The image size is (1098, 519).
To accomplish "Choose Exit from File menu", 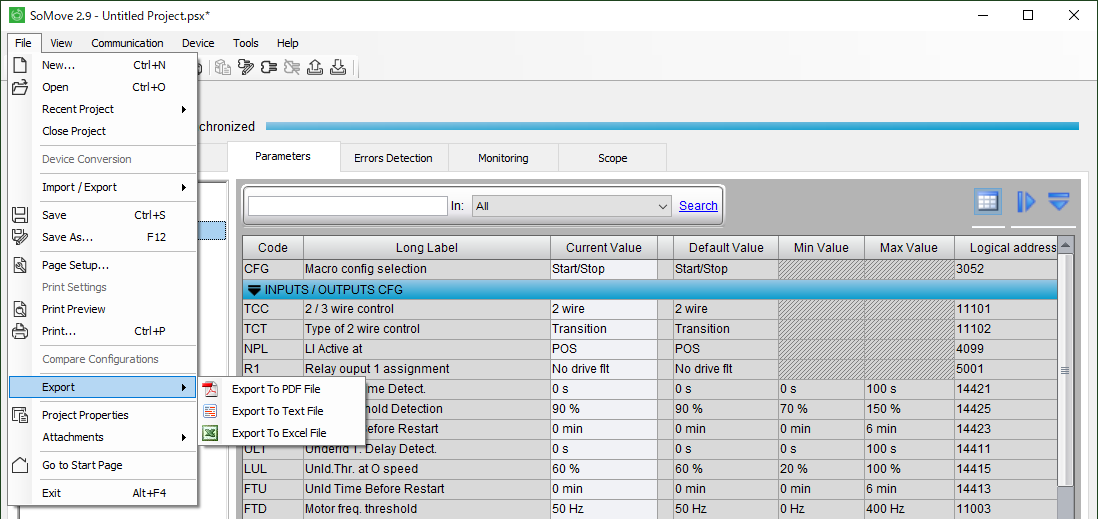I will (x=51, y=493).
